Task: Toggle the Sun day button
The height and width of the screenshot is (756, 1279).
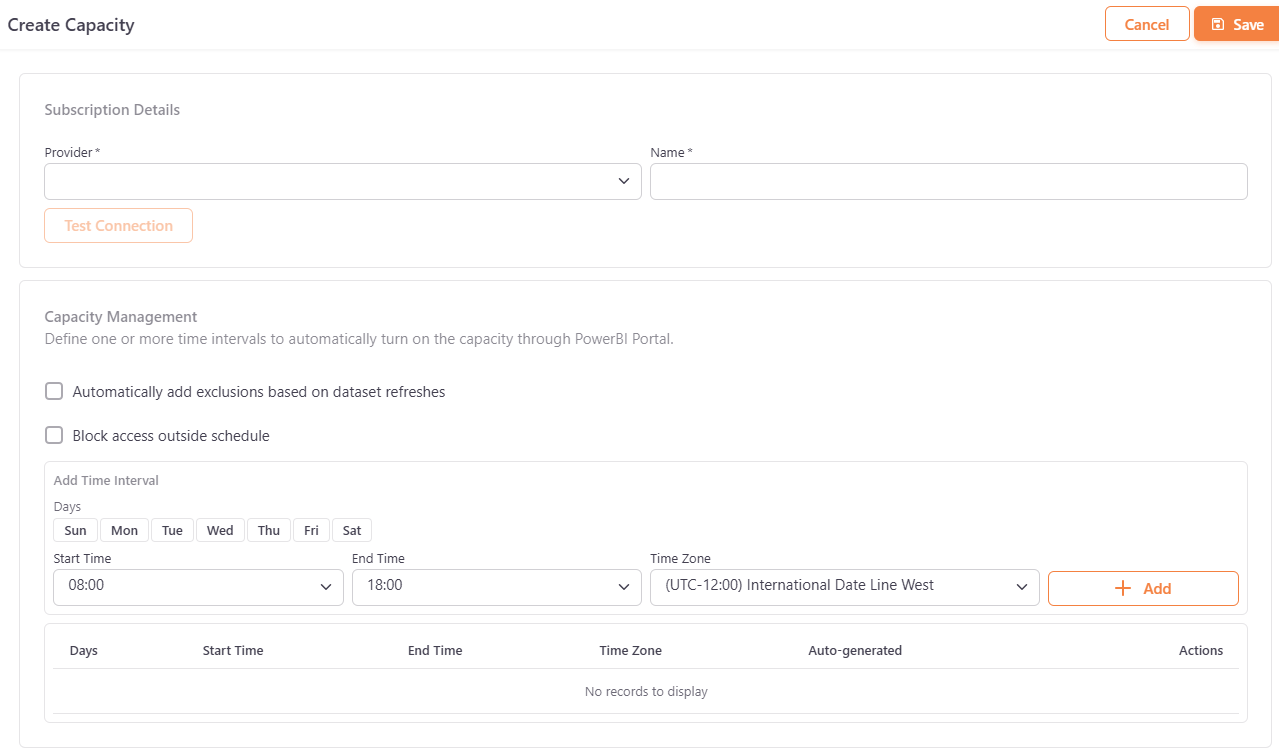Action: tap(75, 530)
